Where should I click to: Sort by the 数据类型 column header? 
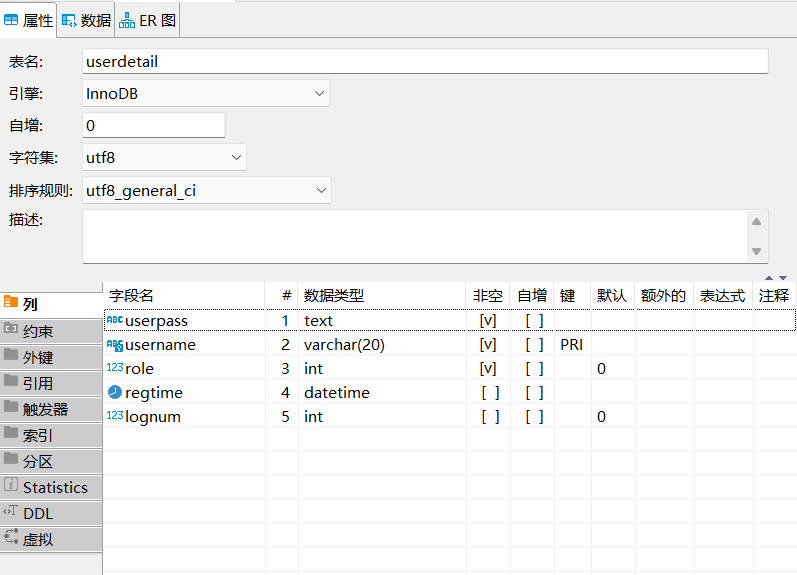coord(382,295)
